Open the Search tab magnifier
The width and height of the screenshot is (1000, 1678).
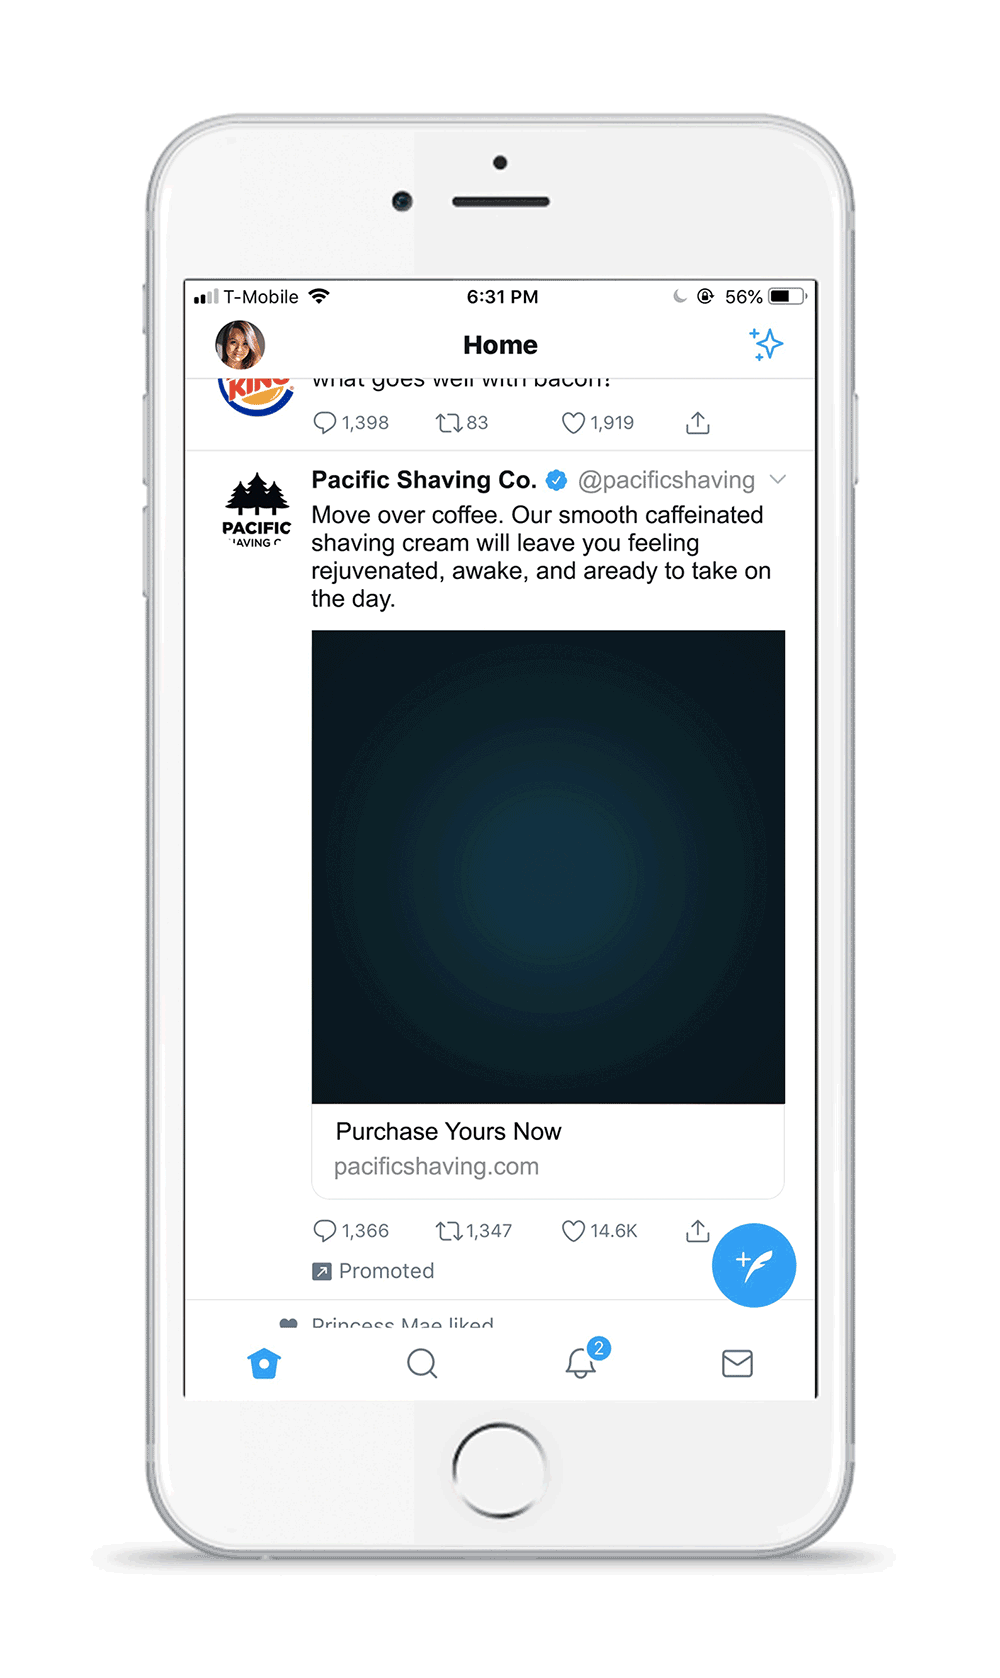coord(422,1363)
